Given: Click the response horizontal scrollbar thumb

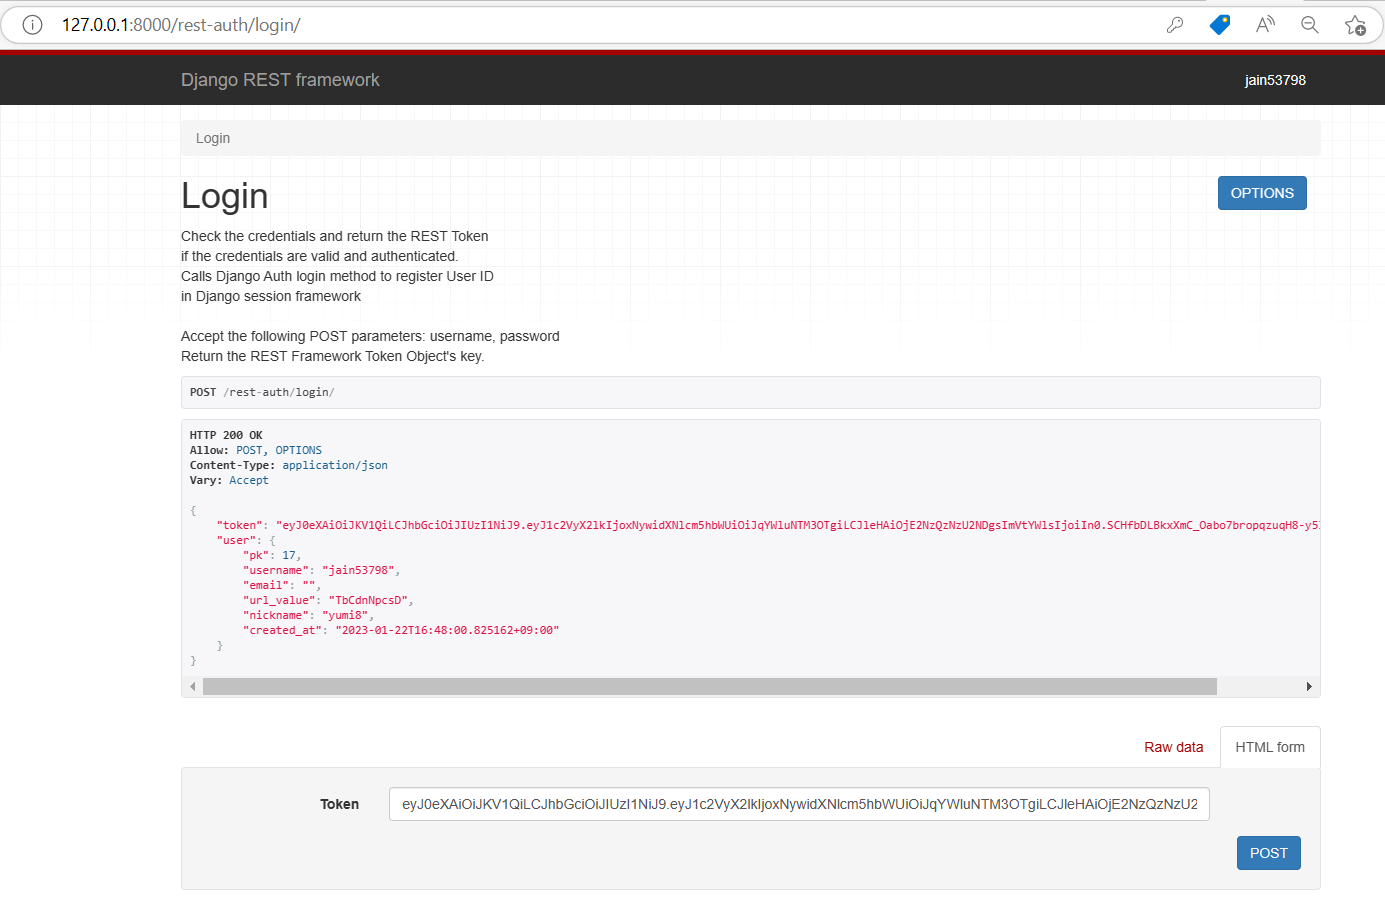Looking at the screenshot, I should (710, 686).
